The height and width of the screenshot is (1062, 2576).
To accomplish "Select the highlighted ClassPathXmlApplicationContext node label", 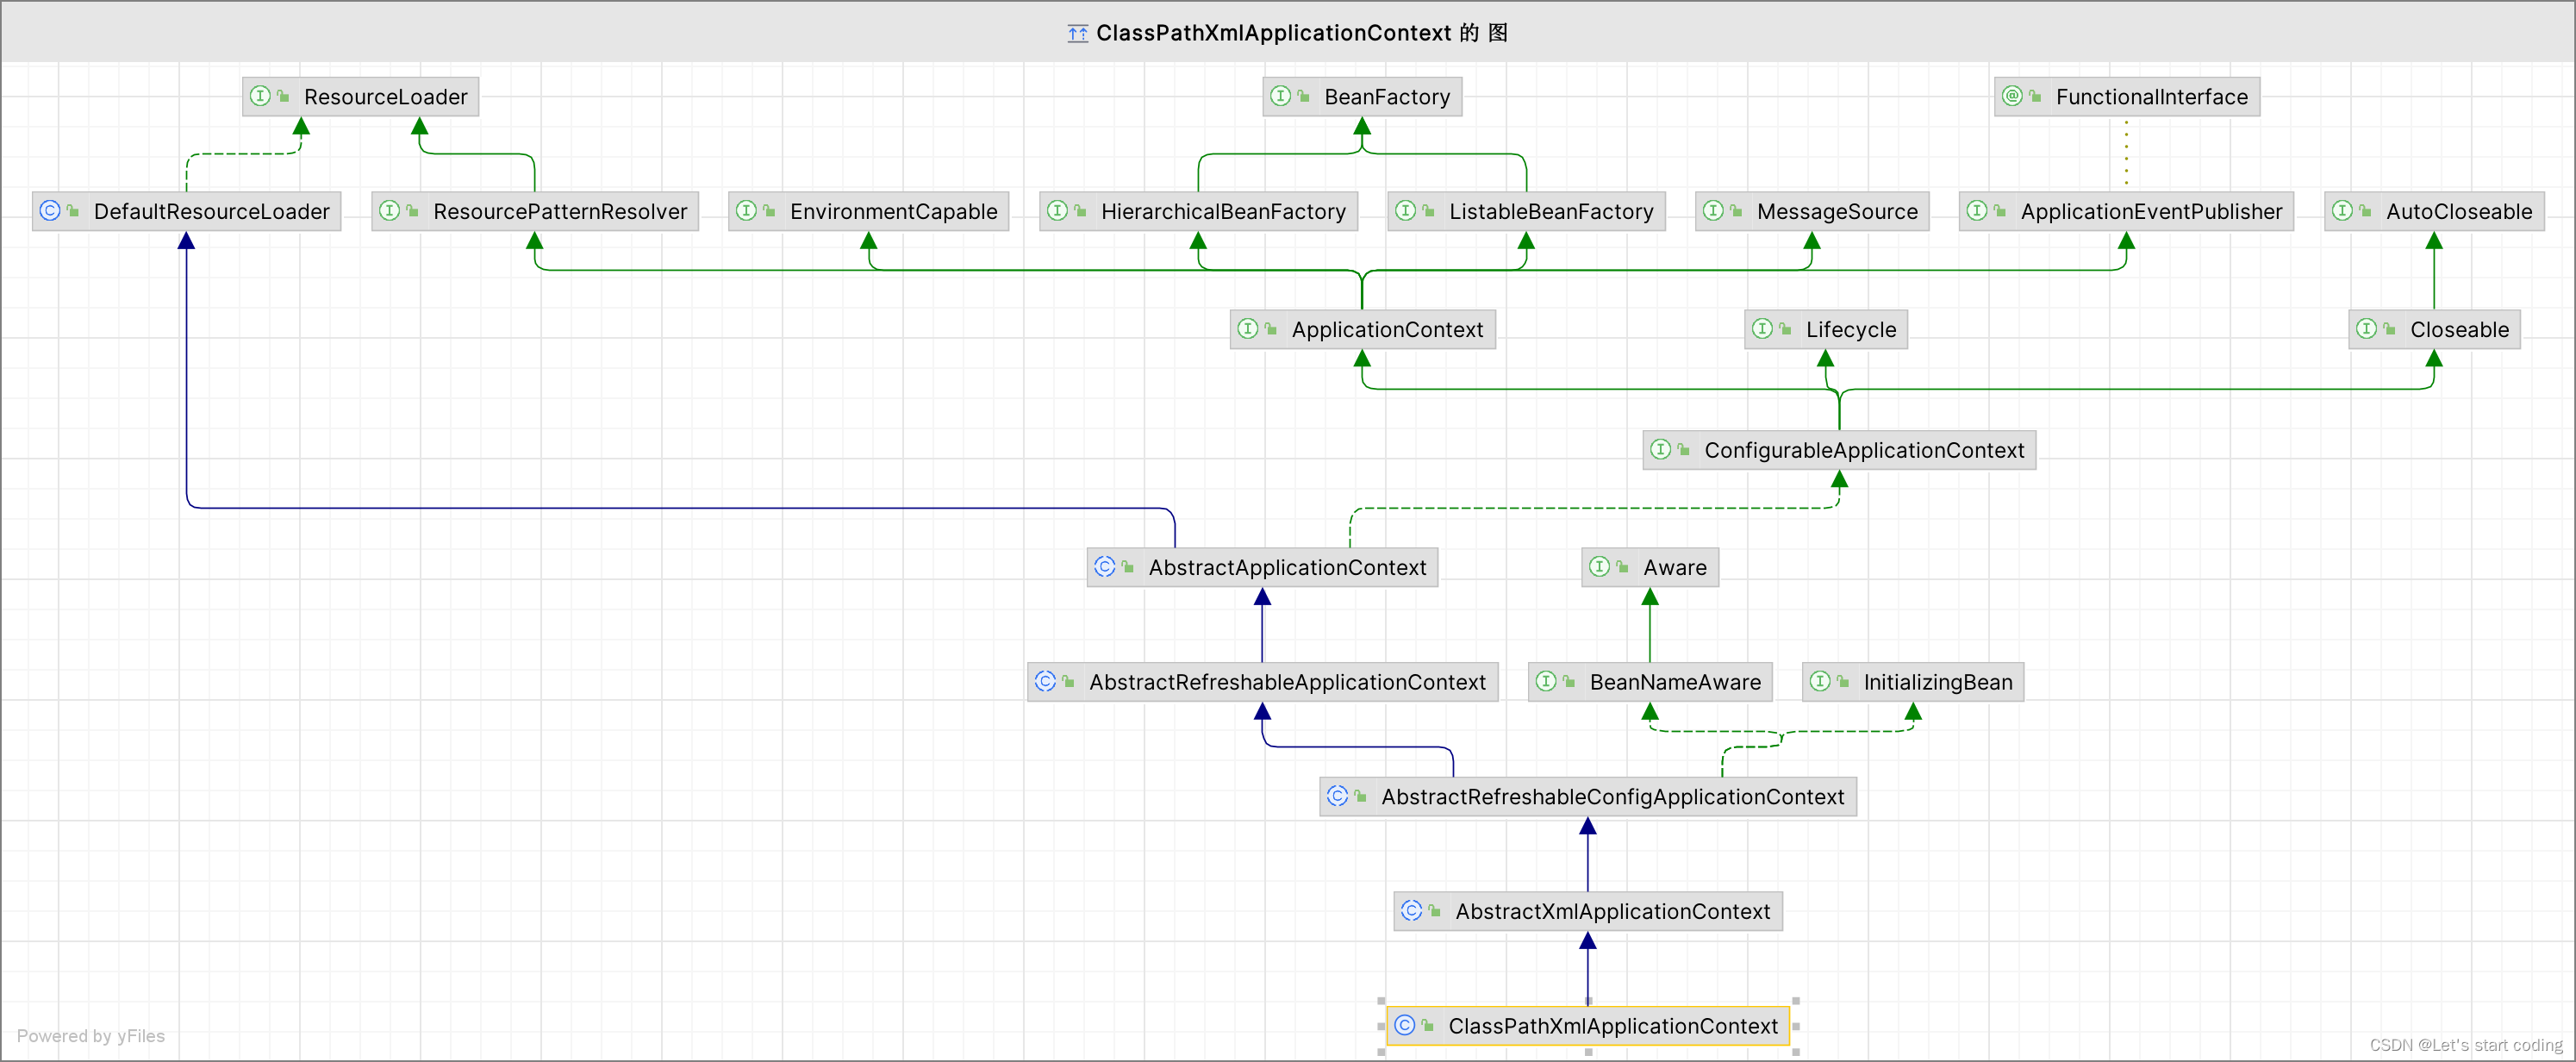I will [1613, 1027].
